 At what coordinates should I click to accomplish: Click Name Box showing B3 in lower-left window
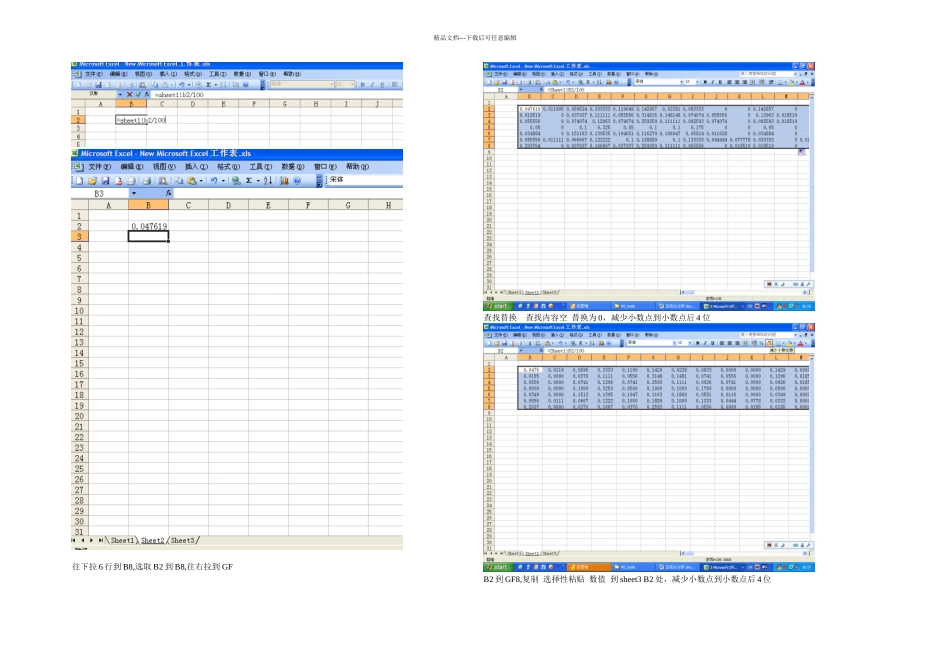coord(99,193)
